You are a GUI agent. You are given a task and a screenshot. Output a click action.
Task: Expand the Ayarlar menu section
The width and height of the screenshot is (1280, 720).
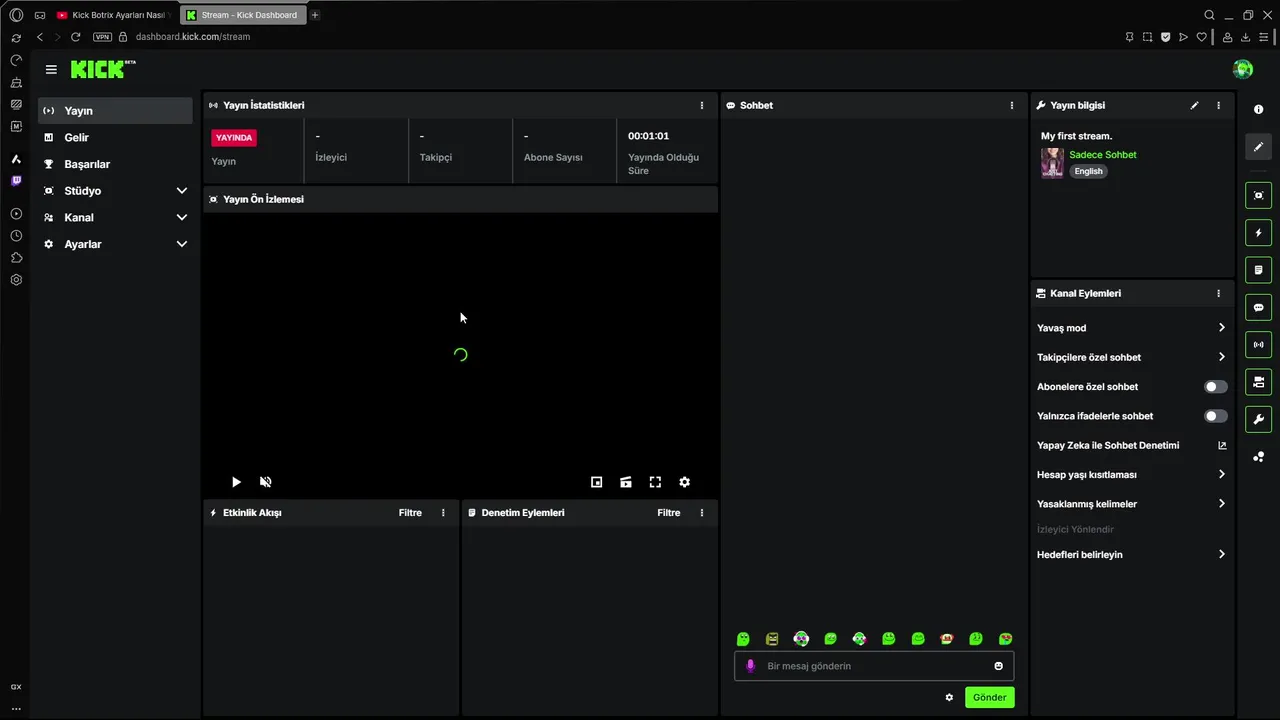point(116,244)
